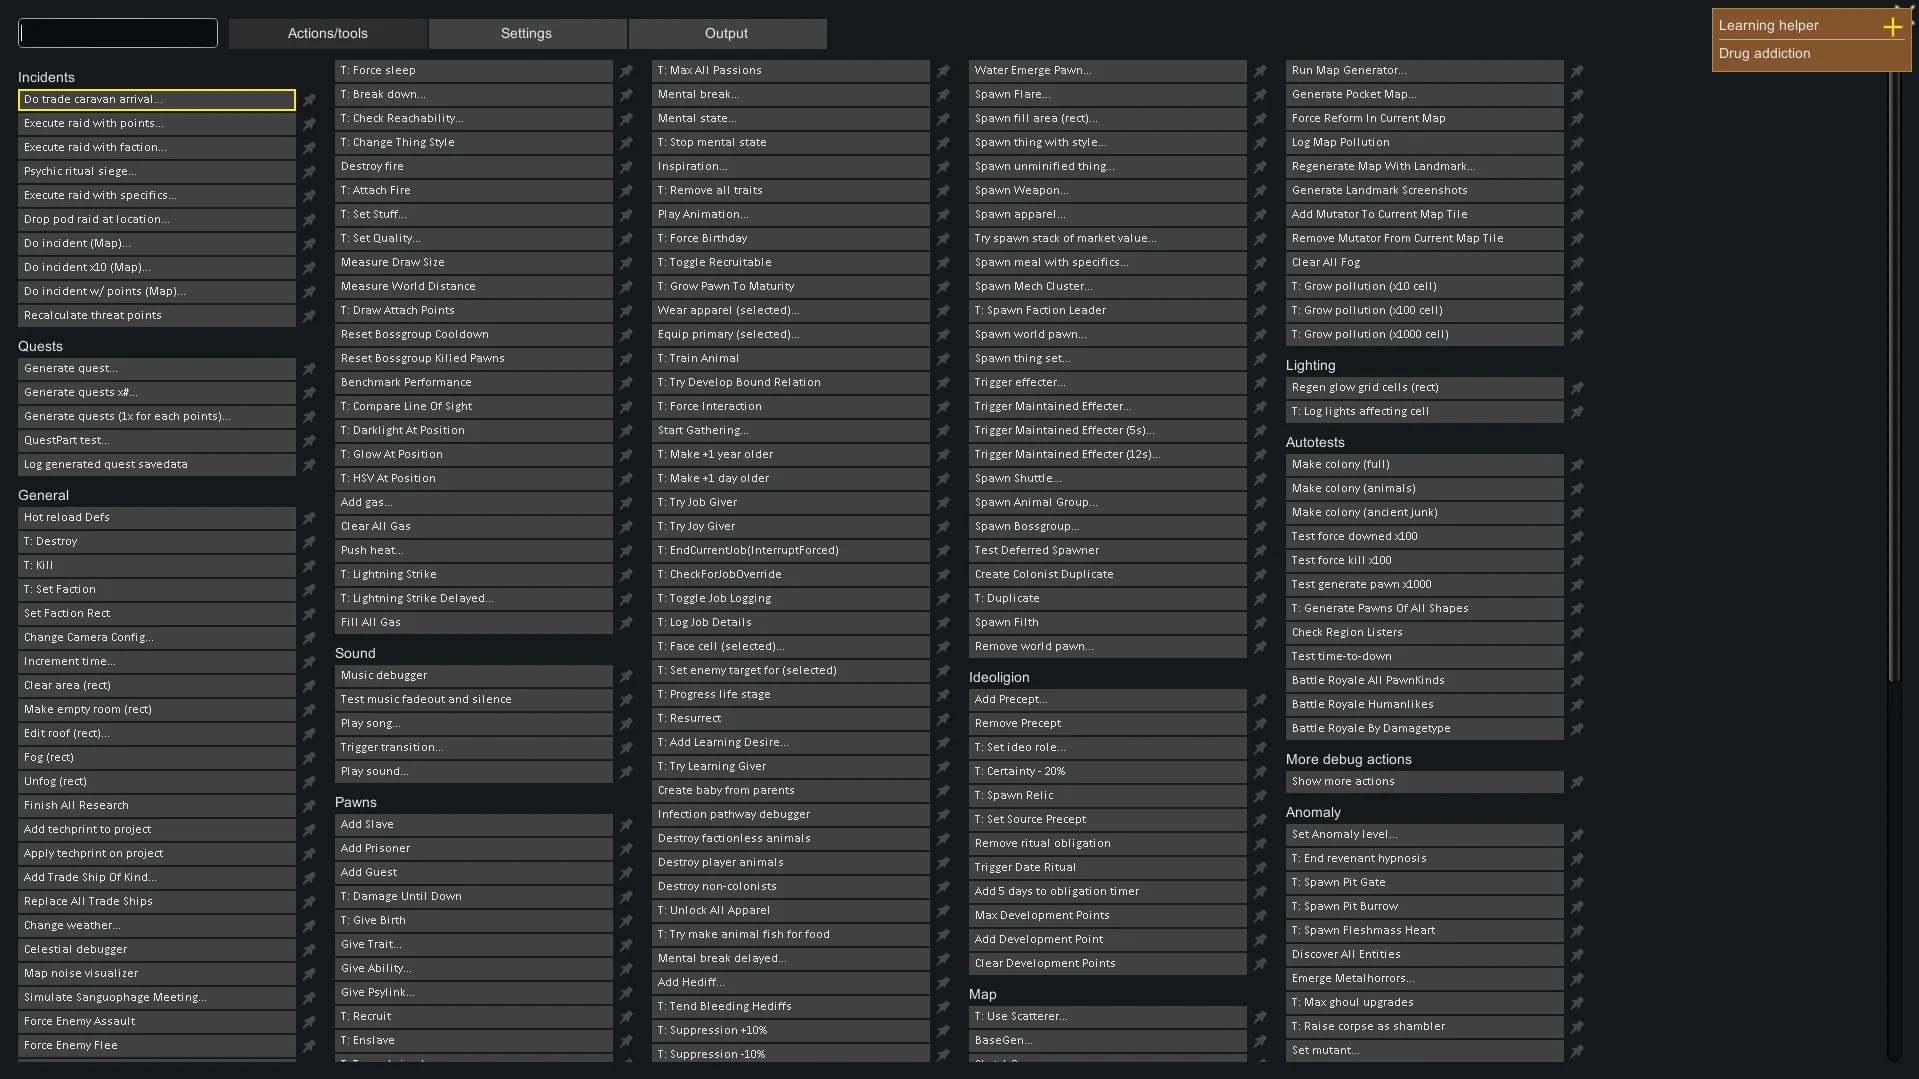
Task: Click pin icon beside "T: Force sleep"
Action: click(626, 71)
